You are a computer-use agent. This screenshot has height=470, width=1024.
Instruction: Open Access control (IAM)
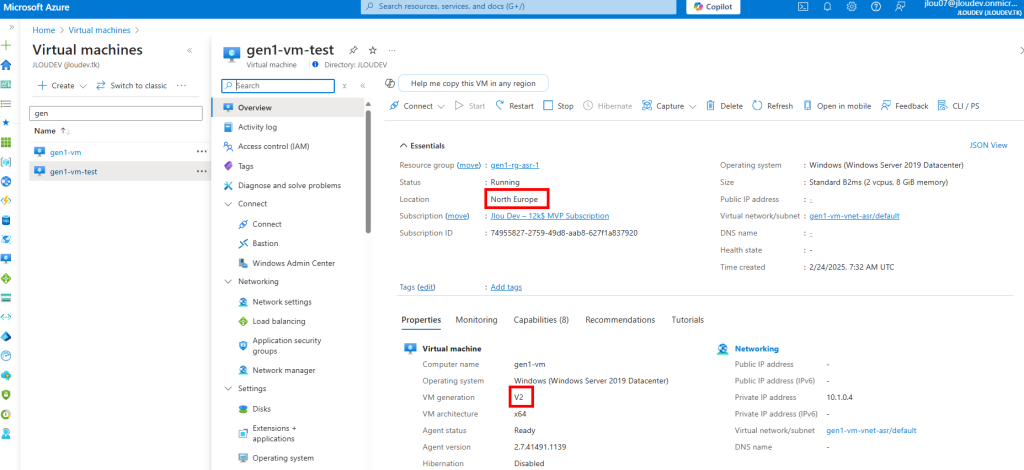274,146
